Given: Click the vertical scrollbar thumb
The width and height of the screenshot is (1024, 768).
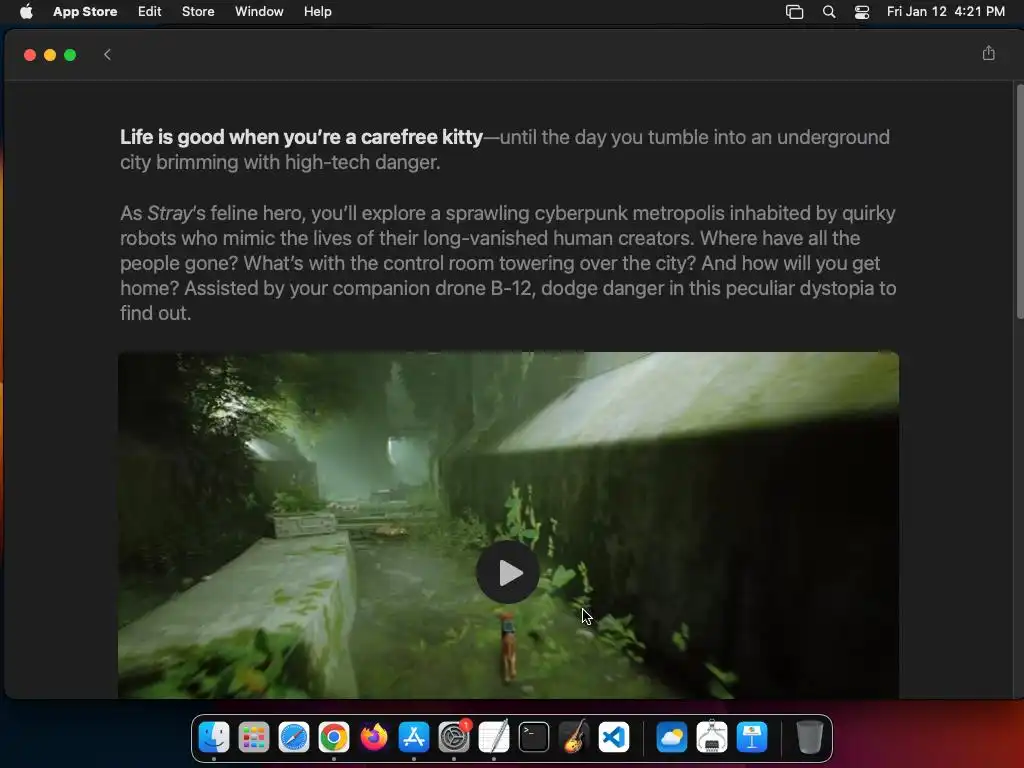Looking at the screenshot, I should pos(1019,201).
